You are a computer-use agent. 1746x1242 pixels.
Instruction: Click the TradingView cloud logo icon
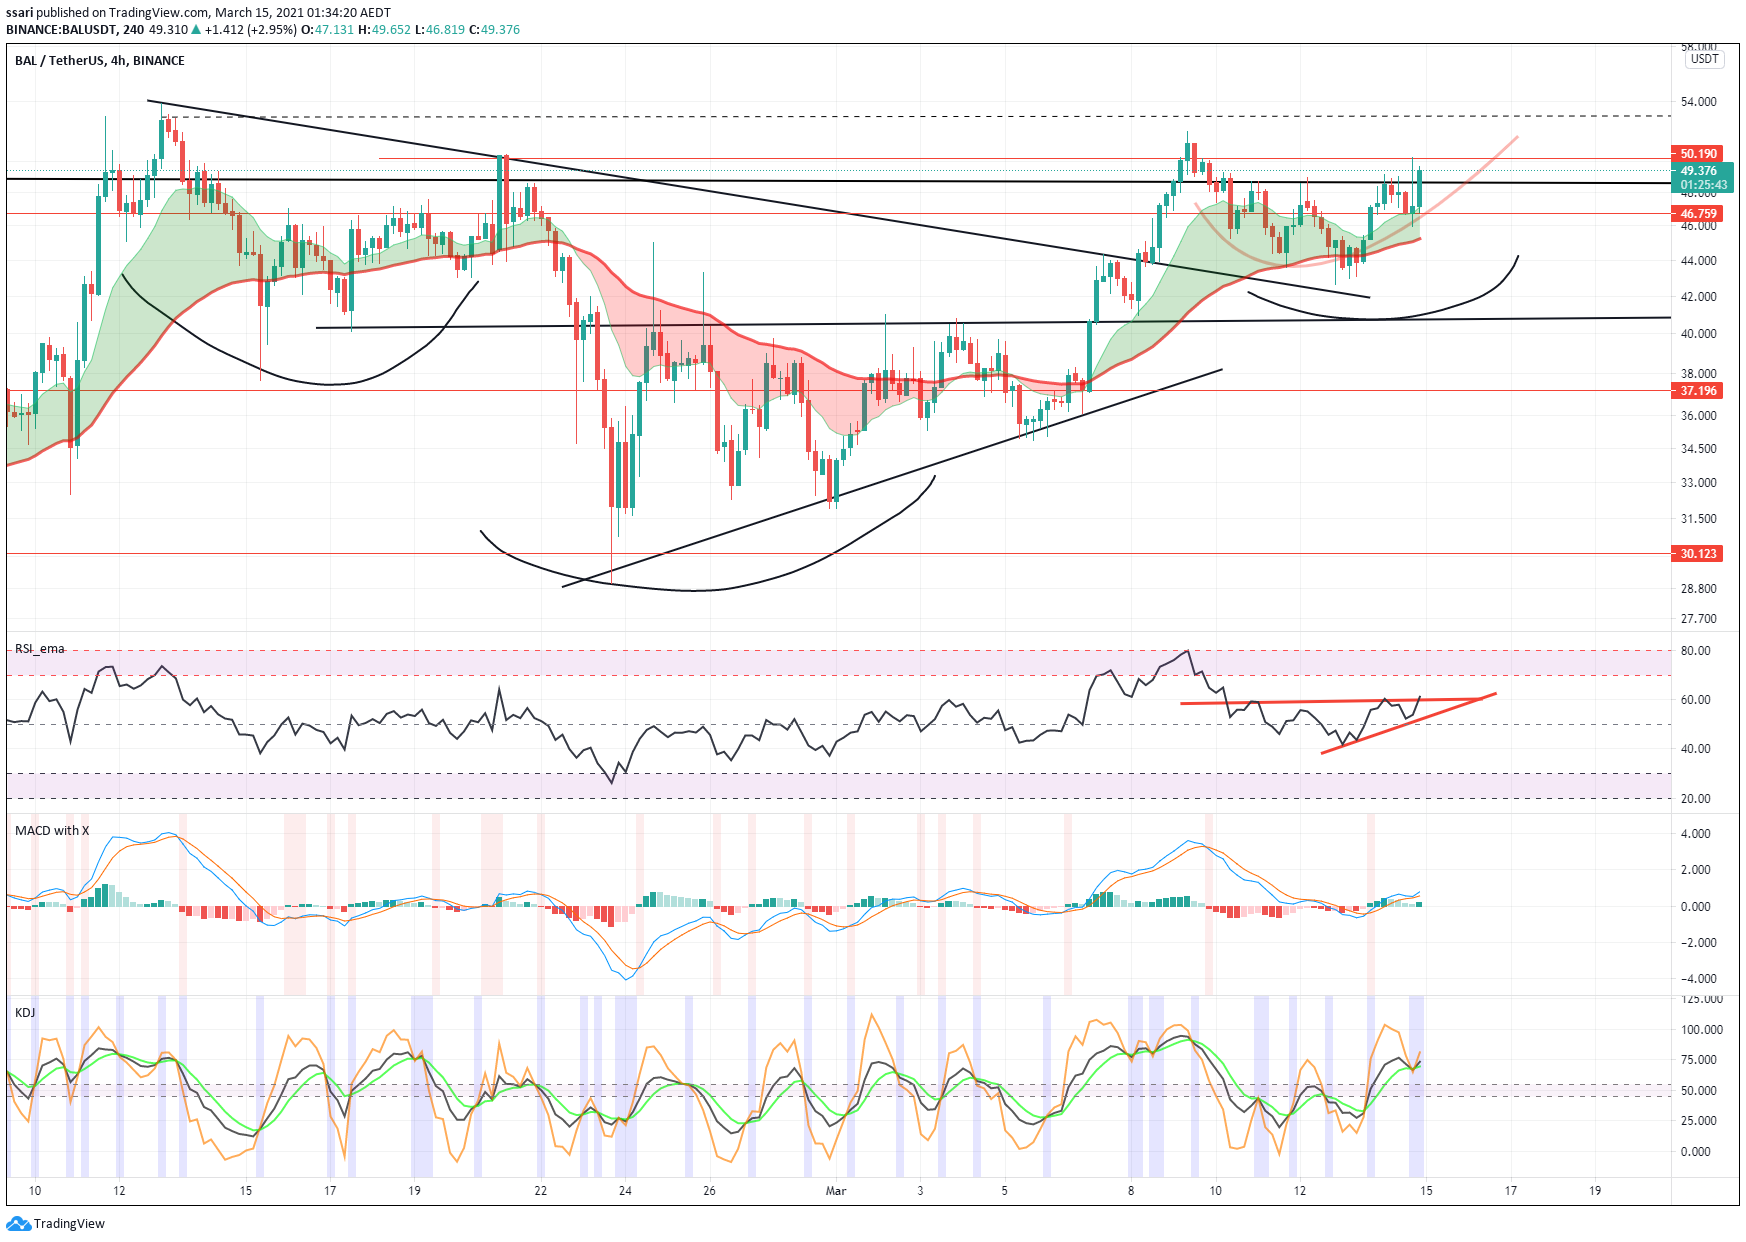coord(18,1224)
